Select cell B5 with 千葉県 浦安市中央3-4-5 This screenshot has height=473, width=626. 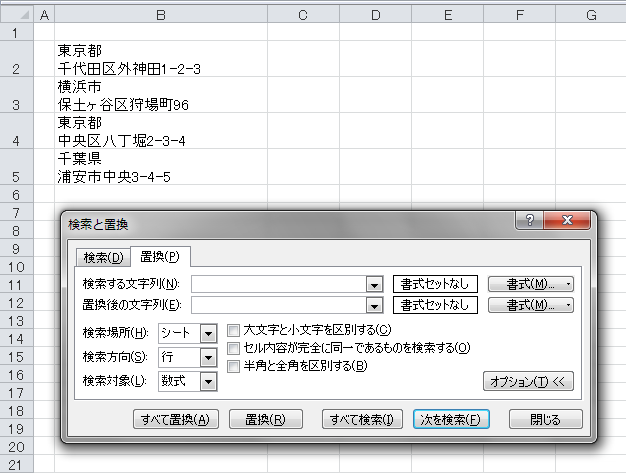(x=161, y=166)
